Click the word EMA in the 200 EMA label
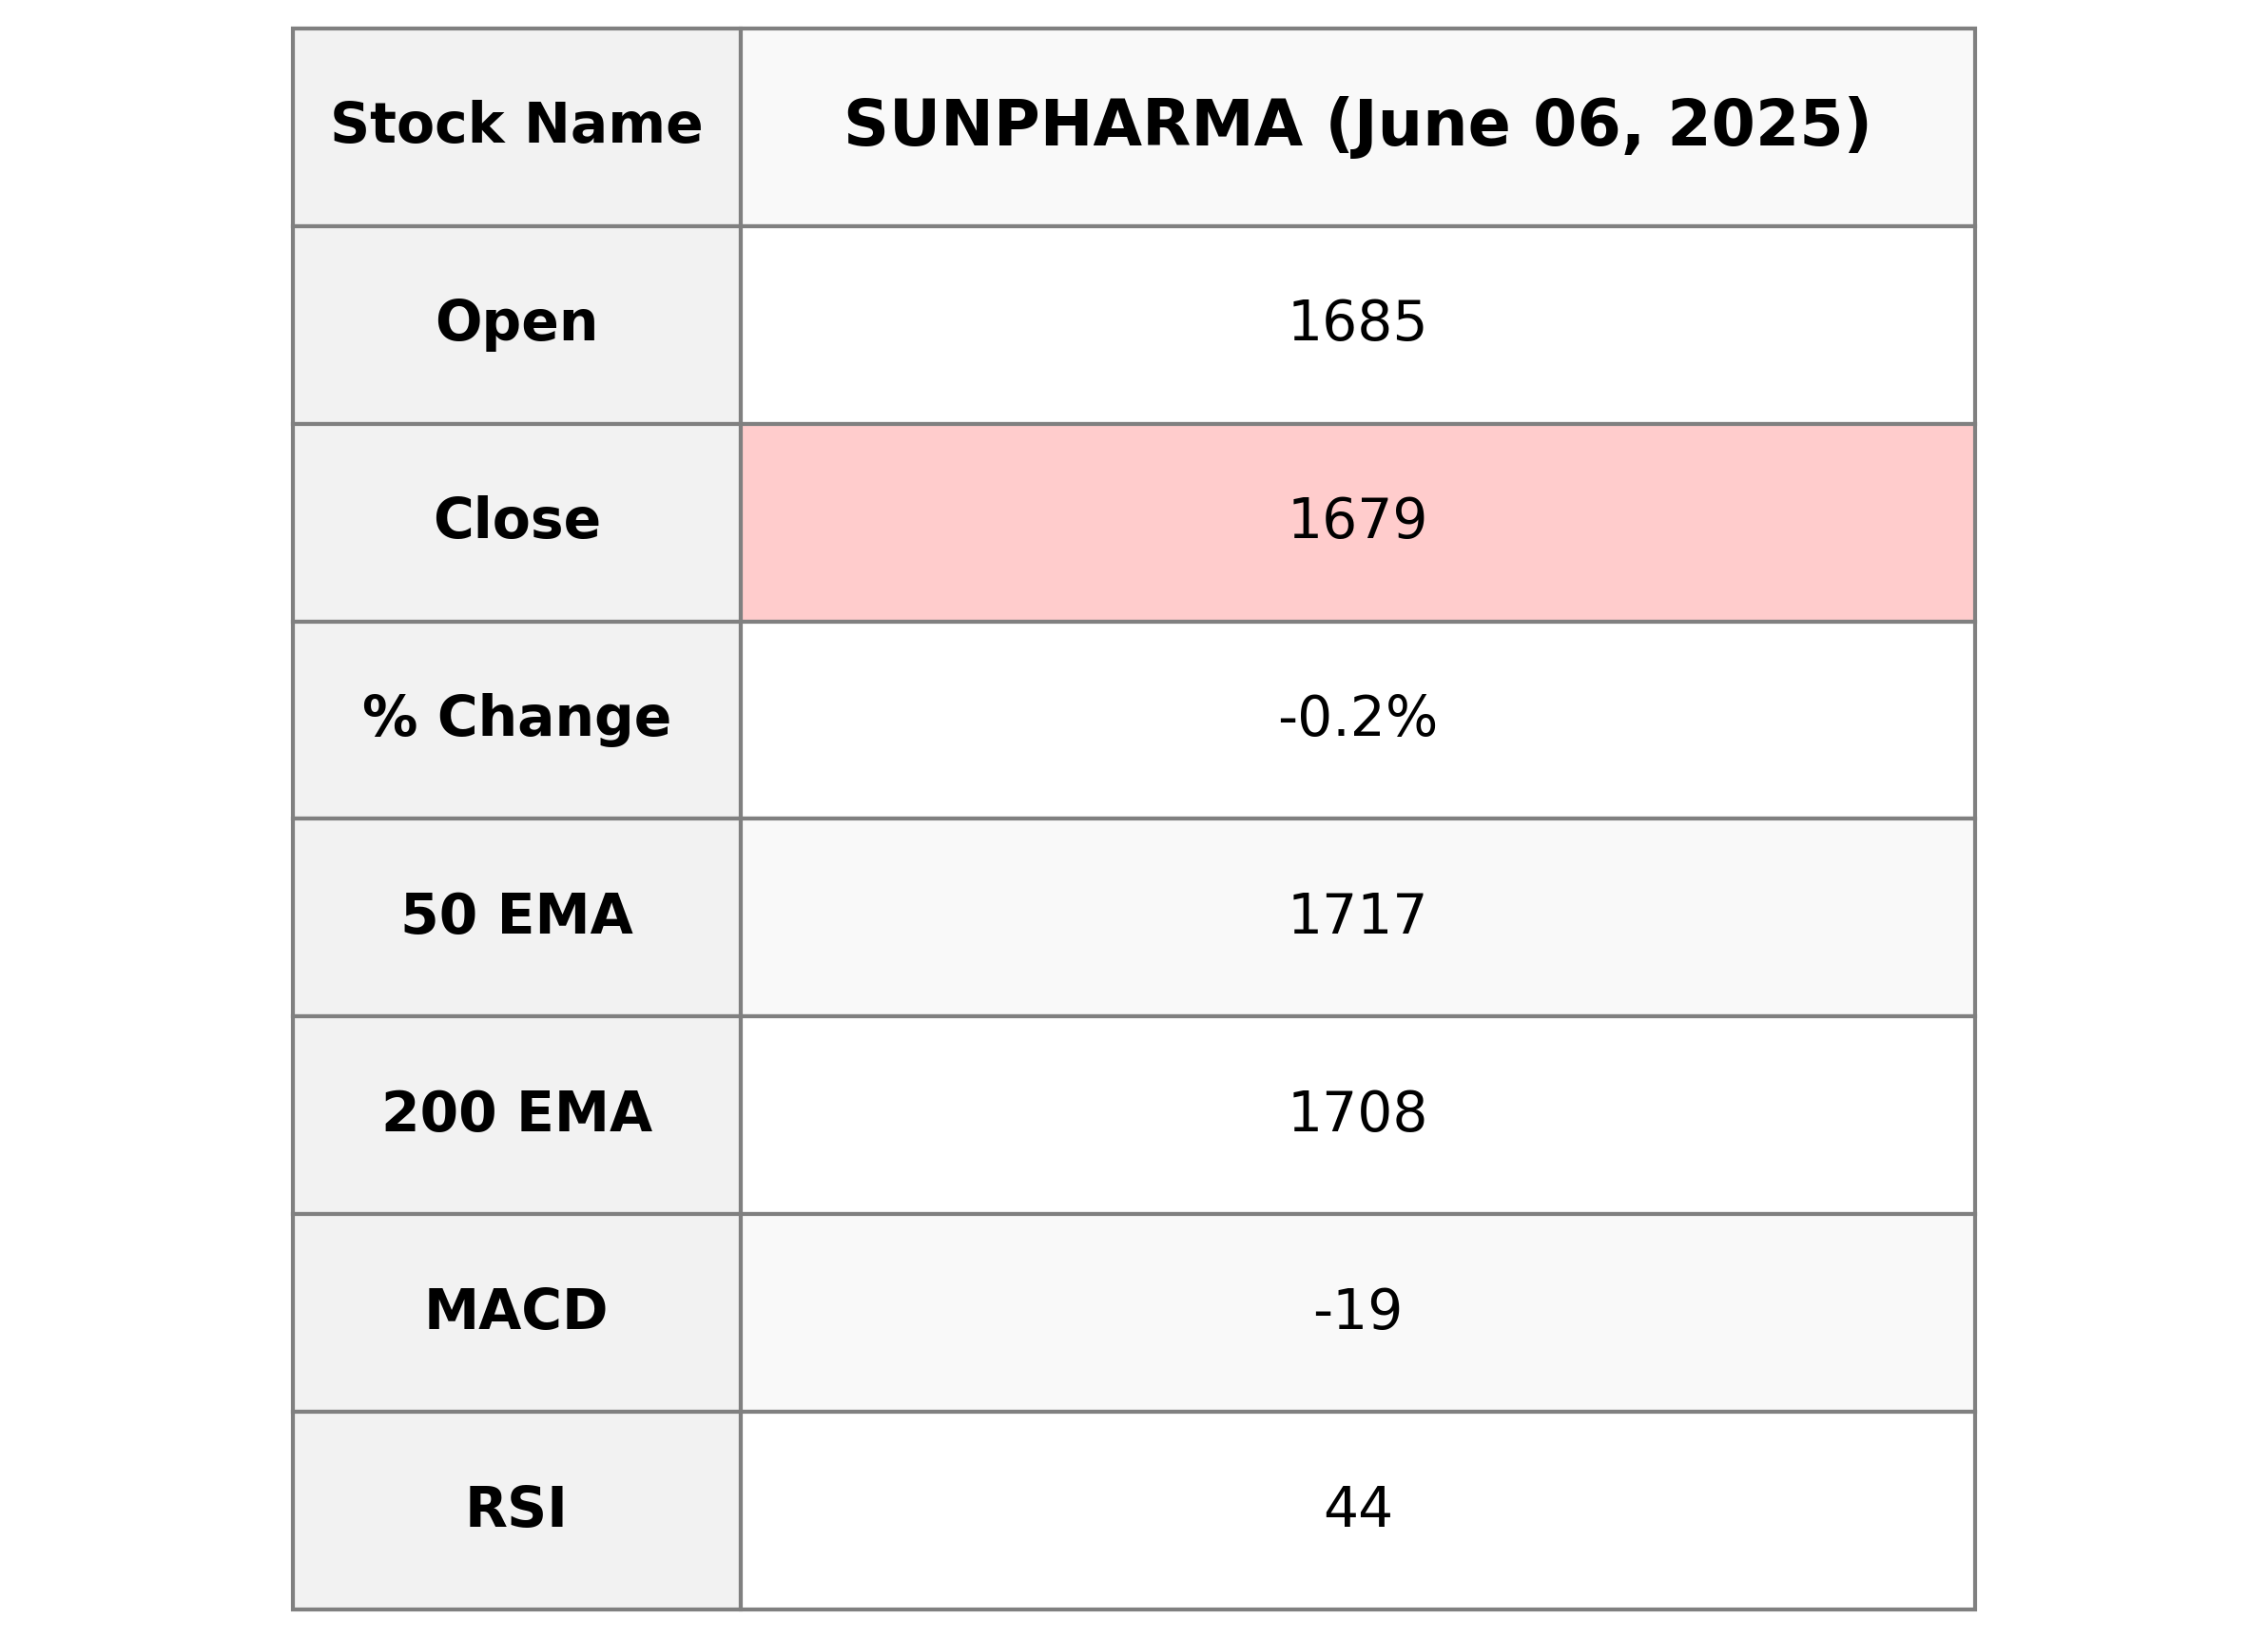The image size is (2268, 1638). click(x=584, y=1114)
